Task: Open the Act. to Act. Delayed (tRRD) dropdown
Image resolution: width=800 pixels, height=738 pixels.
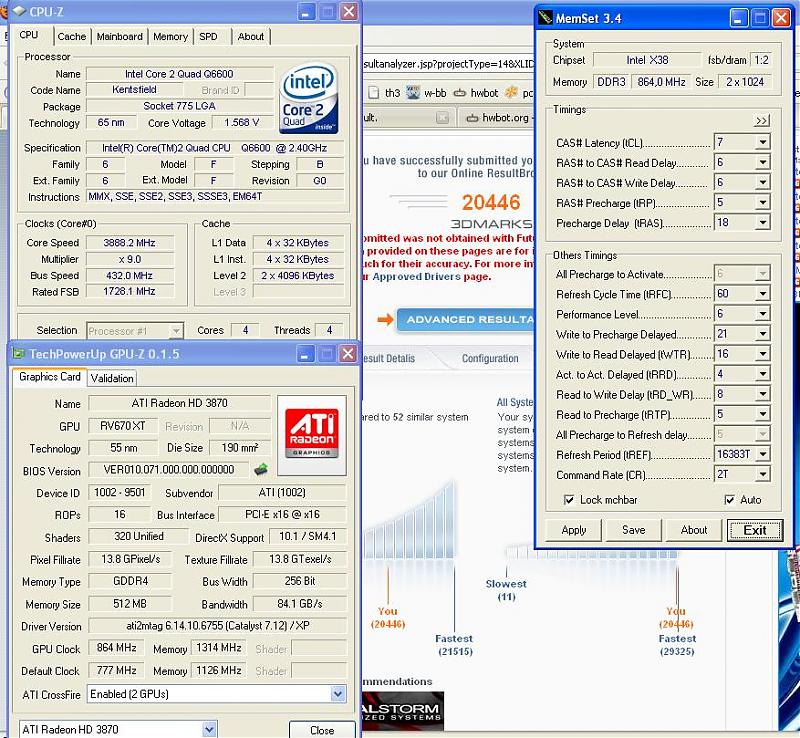Action: (x=762, y=374)
